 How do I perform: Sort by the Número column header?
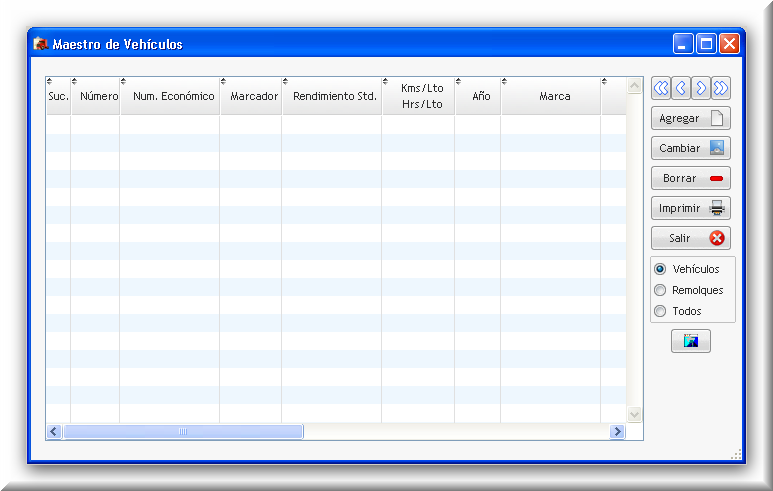coord(96,96)
